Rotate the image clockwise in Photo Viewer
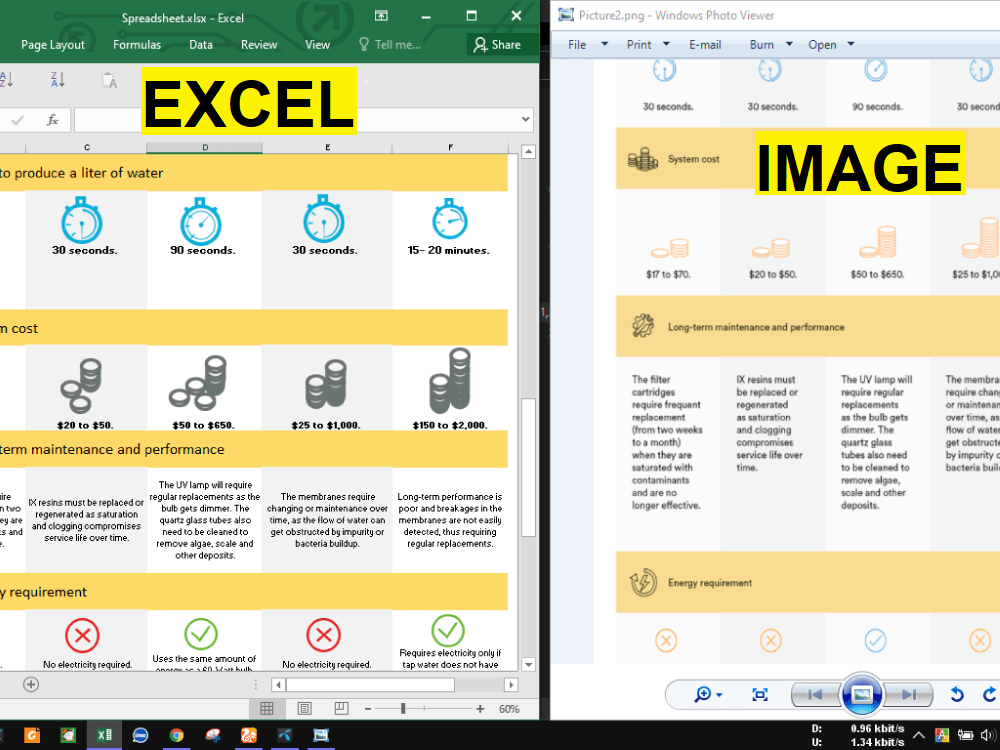 click(988, 693)
